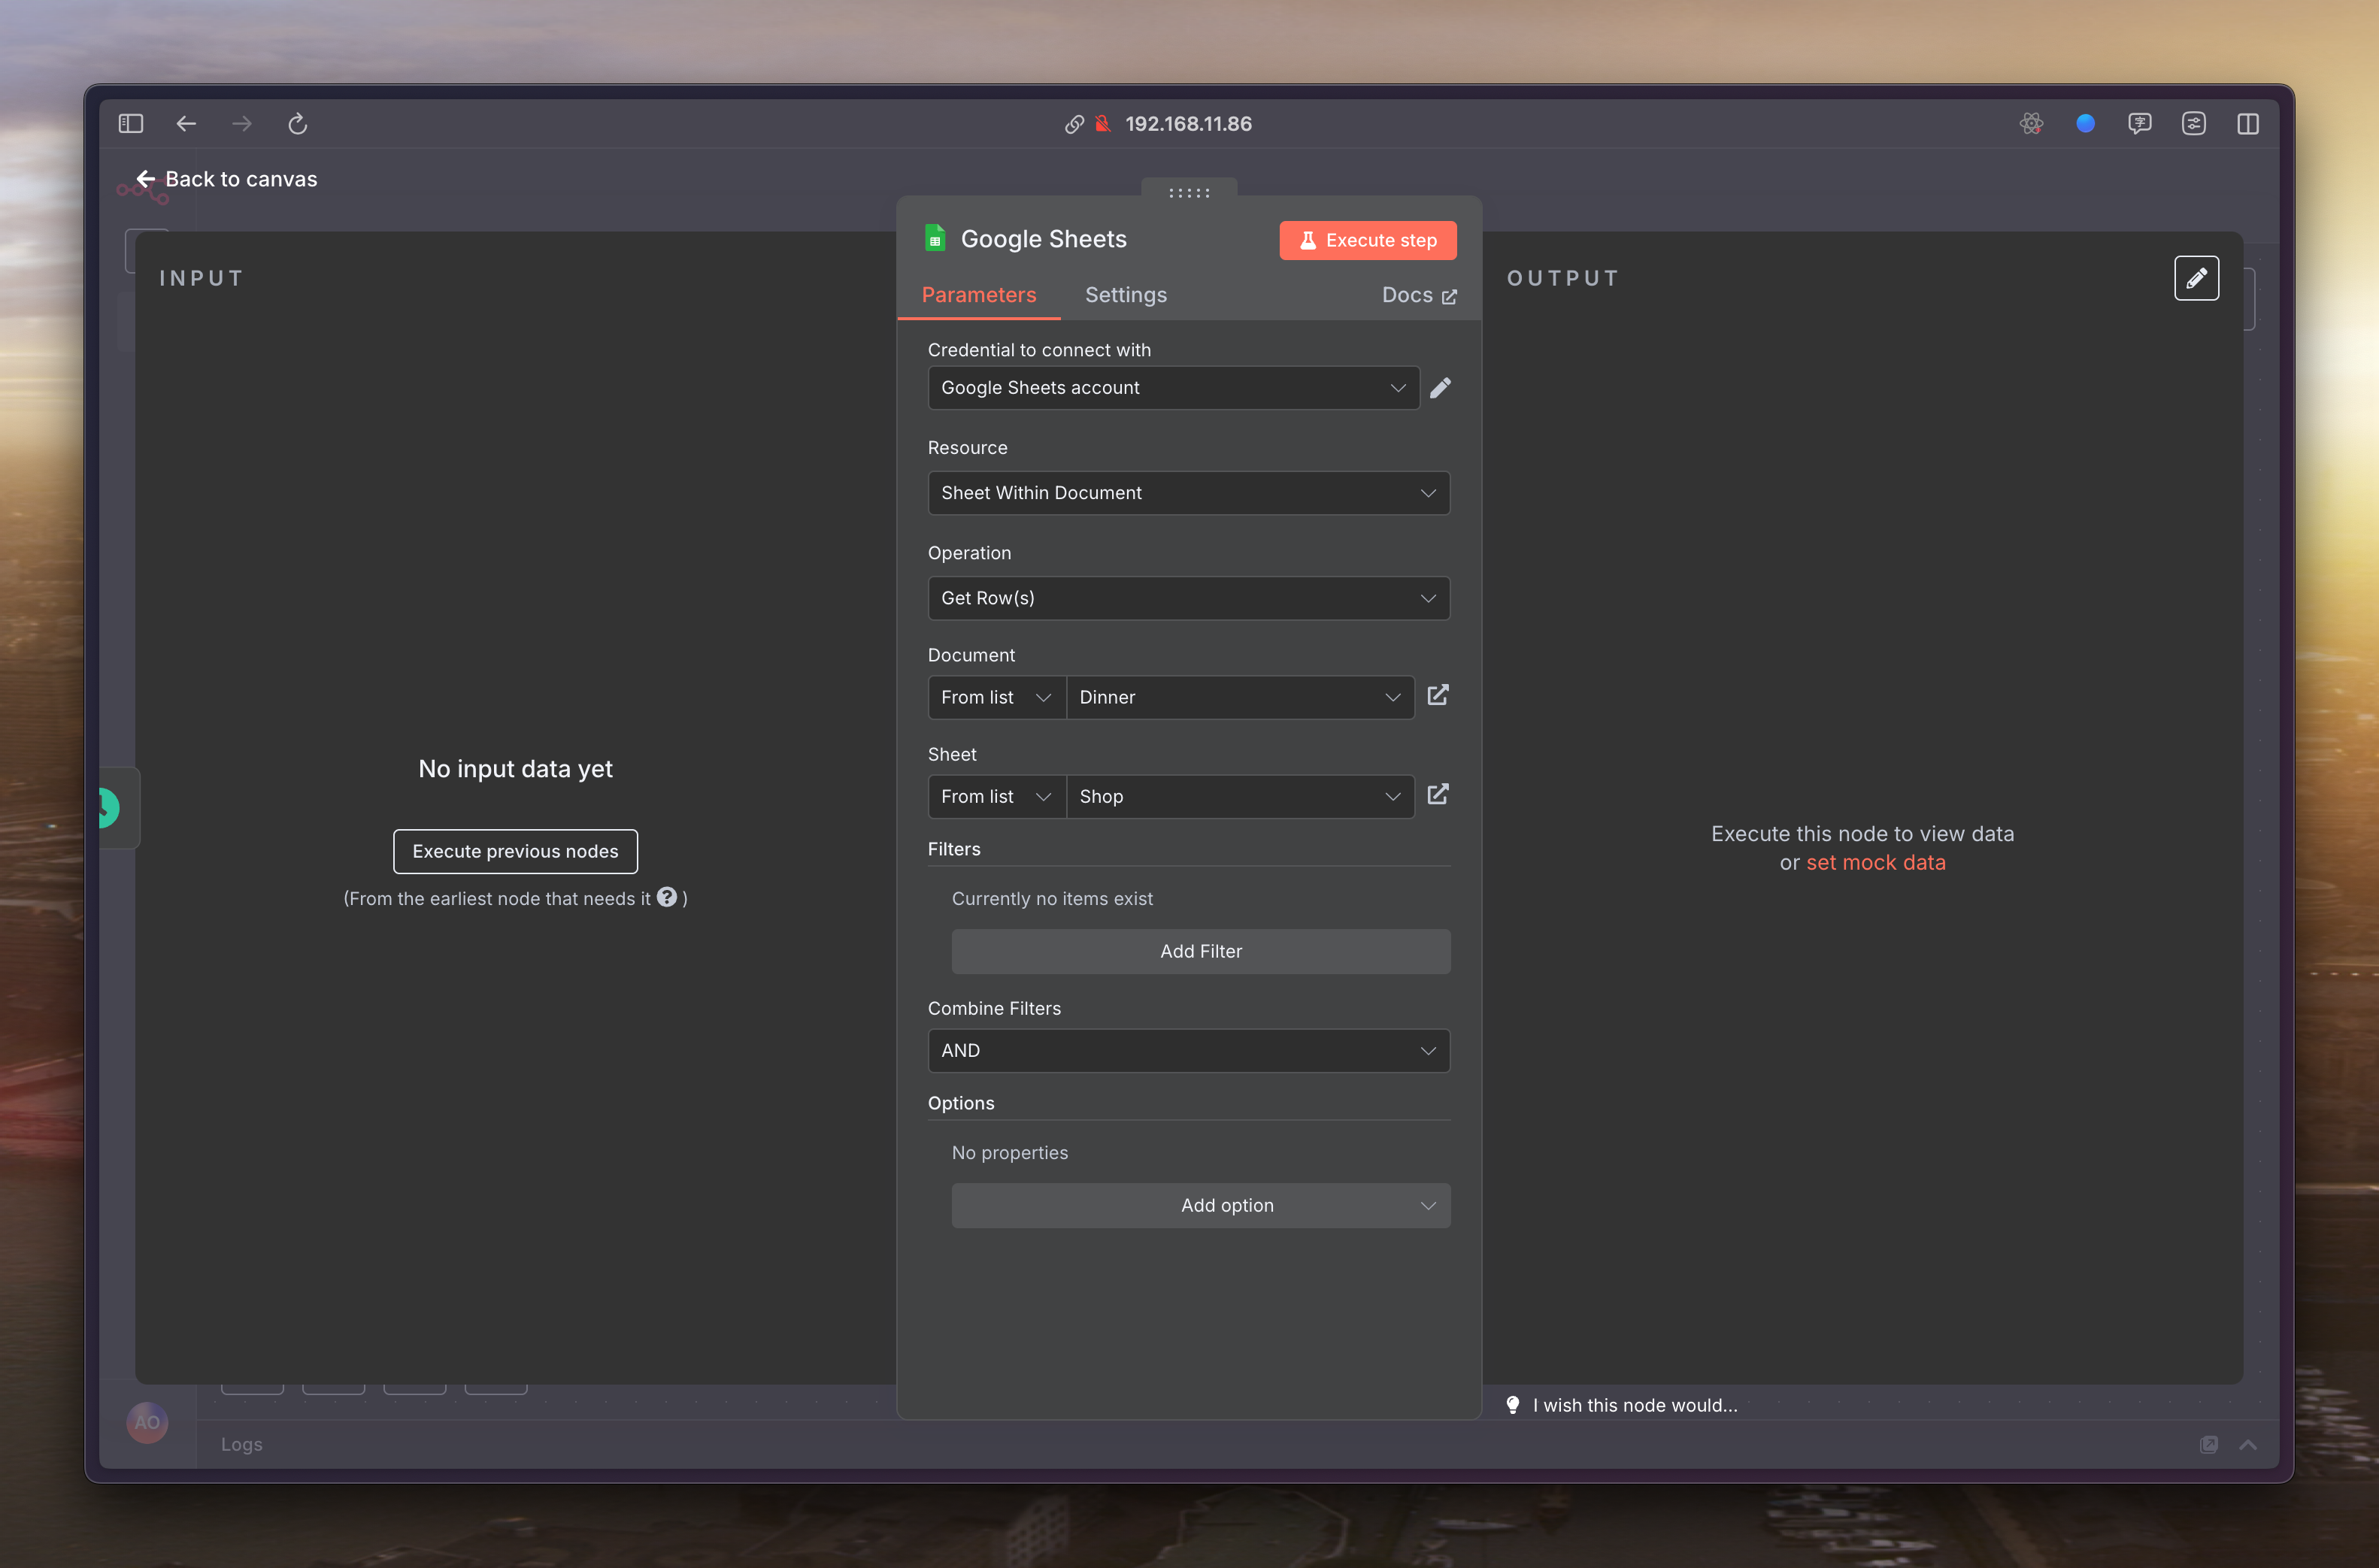Select the Parameters tab
The image size is (2379, 1568).
[978, 295]
